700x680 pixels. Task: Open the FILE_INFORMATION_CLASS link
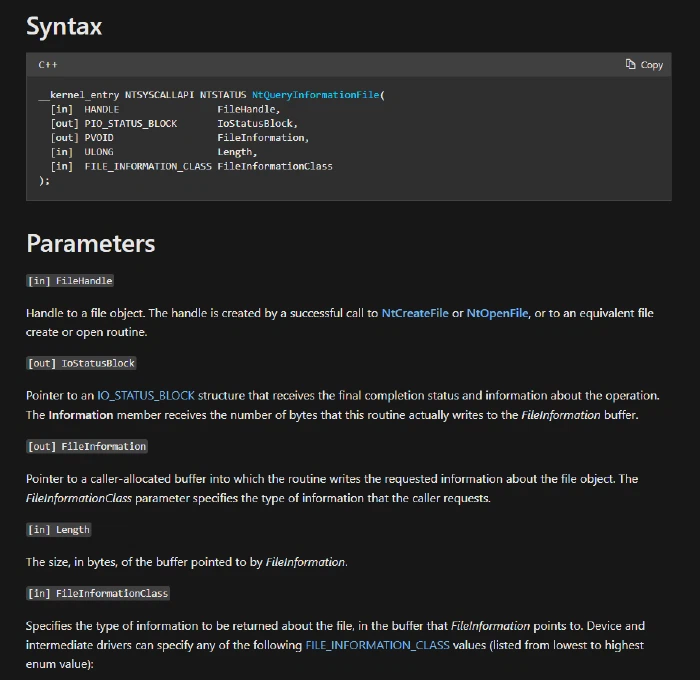point(377,645)
